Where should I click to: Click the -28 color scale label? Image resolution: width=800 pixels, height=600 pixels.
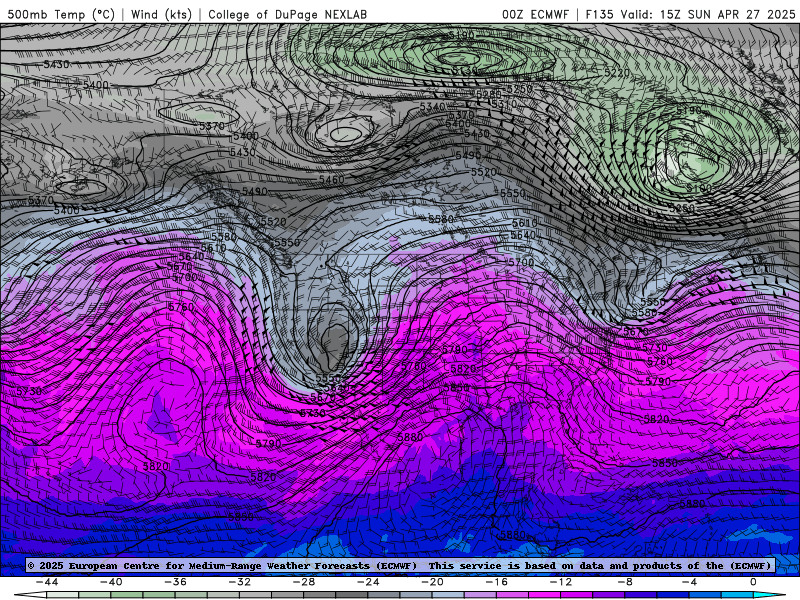304,582
